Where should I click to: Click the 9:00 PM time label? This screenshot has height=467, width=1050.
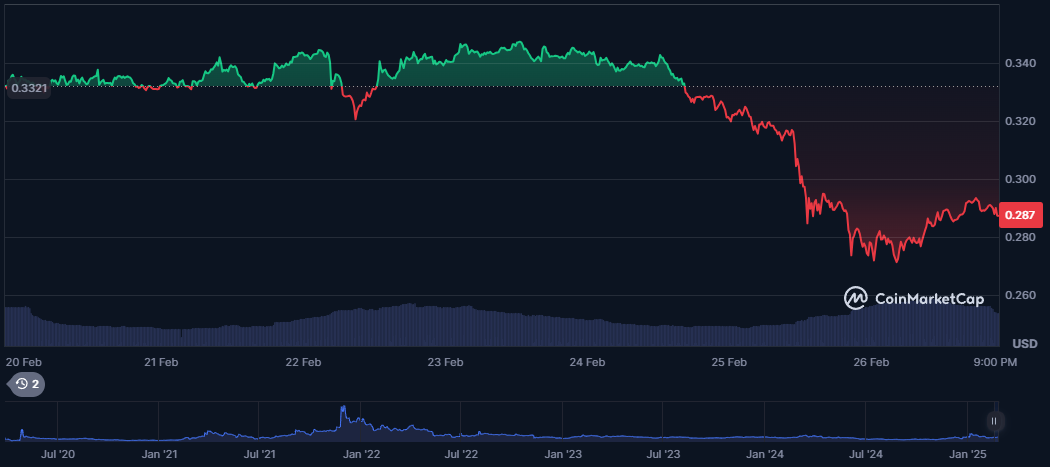(x=995, y=362)
